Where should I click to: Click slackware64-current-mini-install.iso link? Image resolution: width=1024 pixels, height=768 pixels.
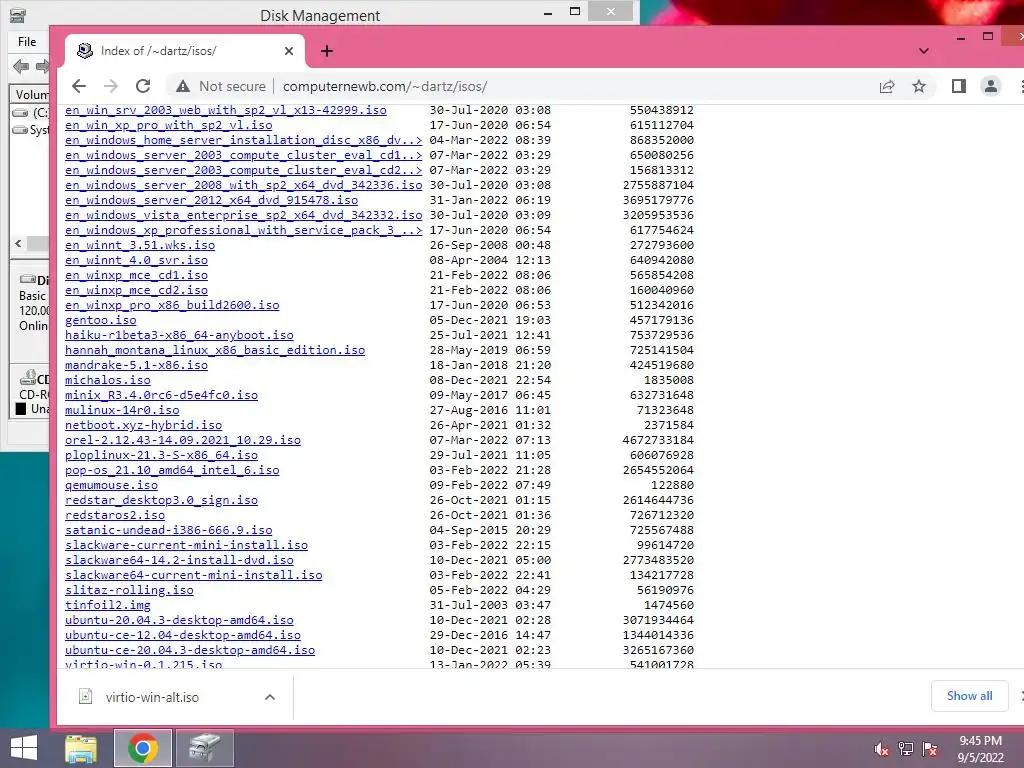(x=193, y=575)
